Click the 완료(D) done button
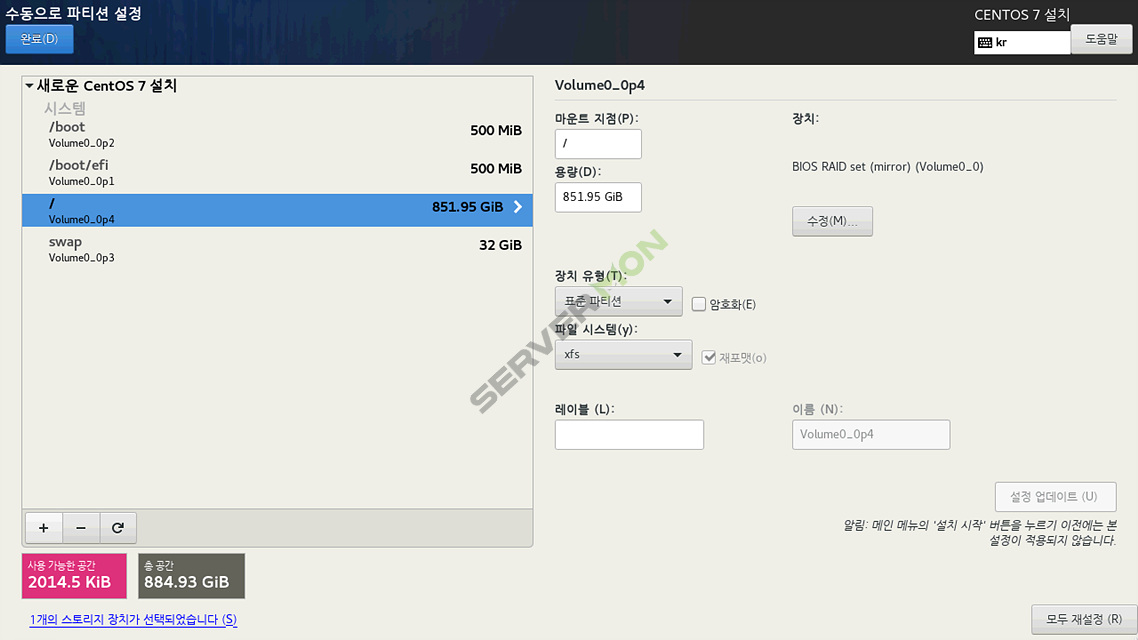Viewport: 1138px width, 640px height. 39,39
